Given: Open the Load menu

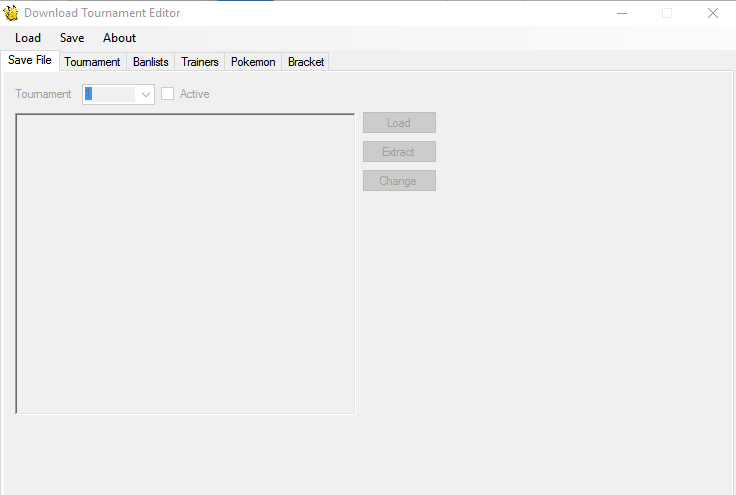Looking at the screenshot, I should point(28,38).
